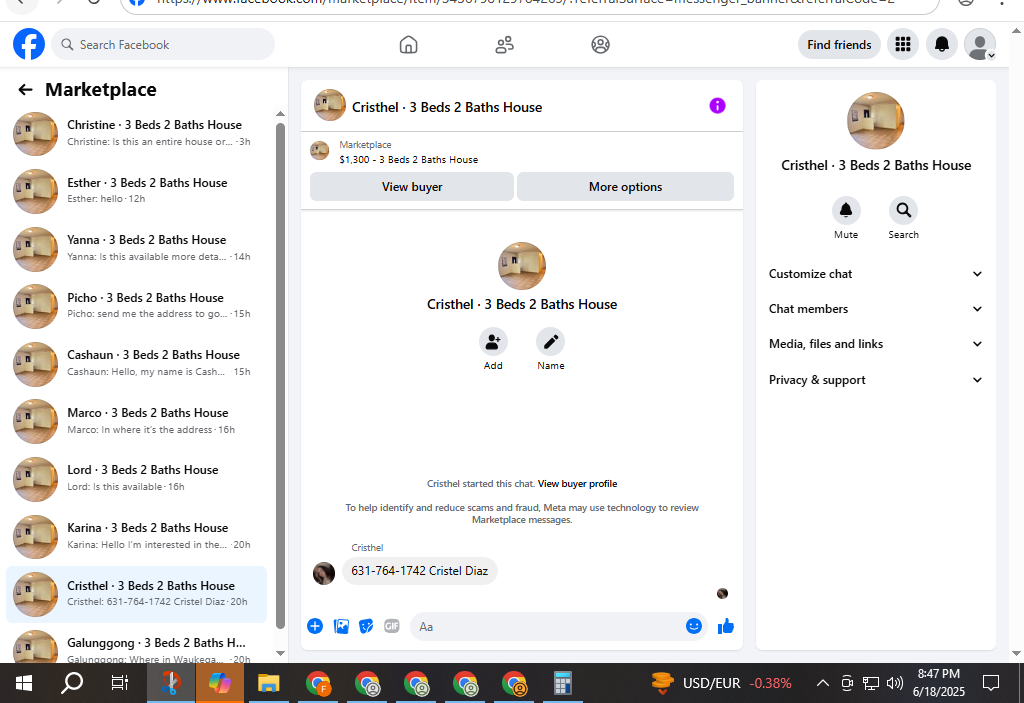The width and height of the screenshot is (1024, 703).
Task: Open the Calculator taskbar icon
Action: [x=563, y=683]
